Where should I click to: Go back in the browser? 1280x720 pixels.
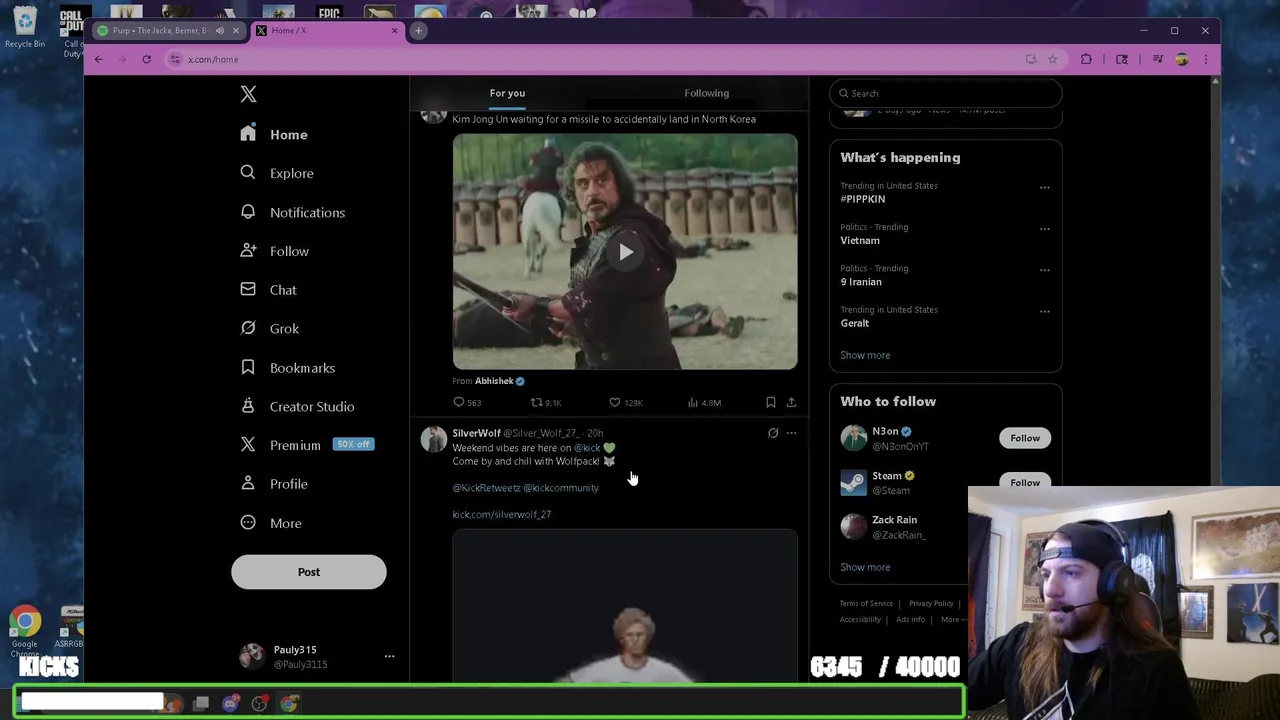98,59
